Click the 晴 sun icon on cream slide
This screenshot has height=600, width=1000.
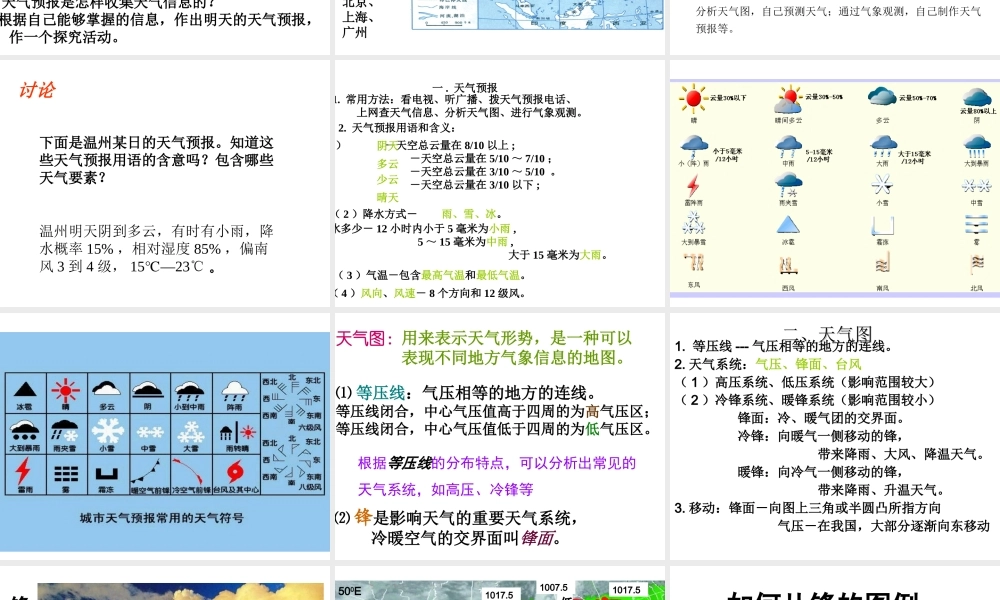tap(693, 99)
